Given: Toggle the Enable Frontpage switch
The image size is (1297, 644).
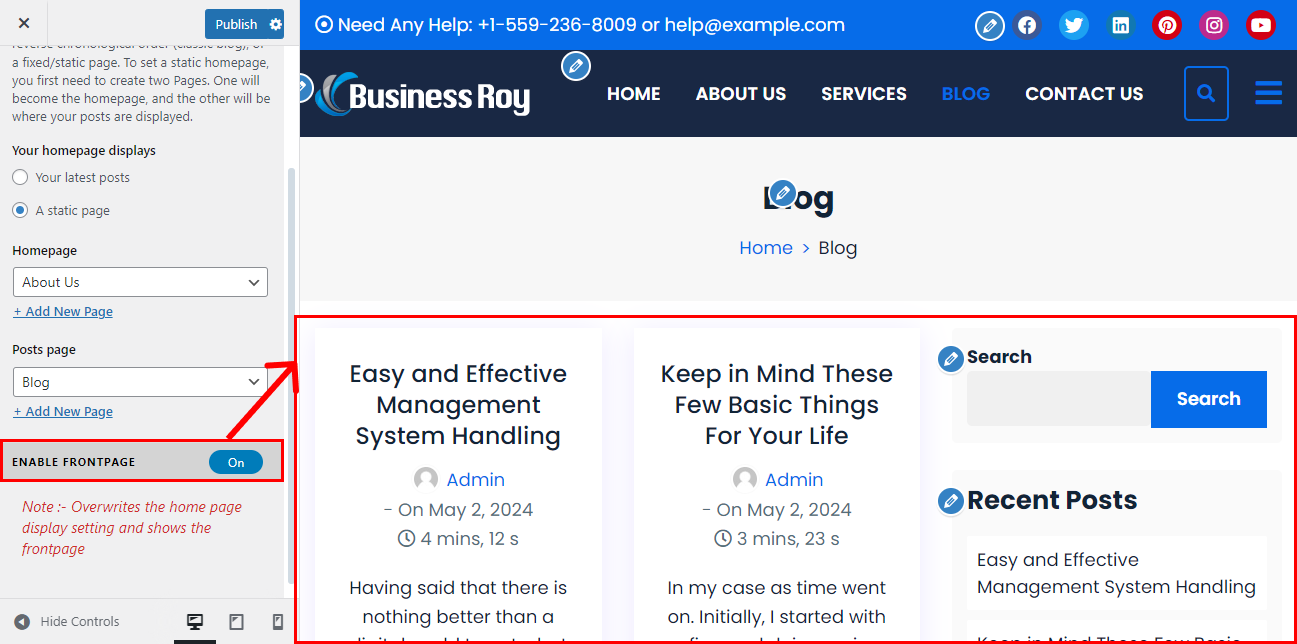Looking at the screenshot, I should 236,462.
